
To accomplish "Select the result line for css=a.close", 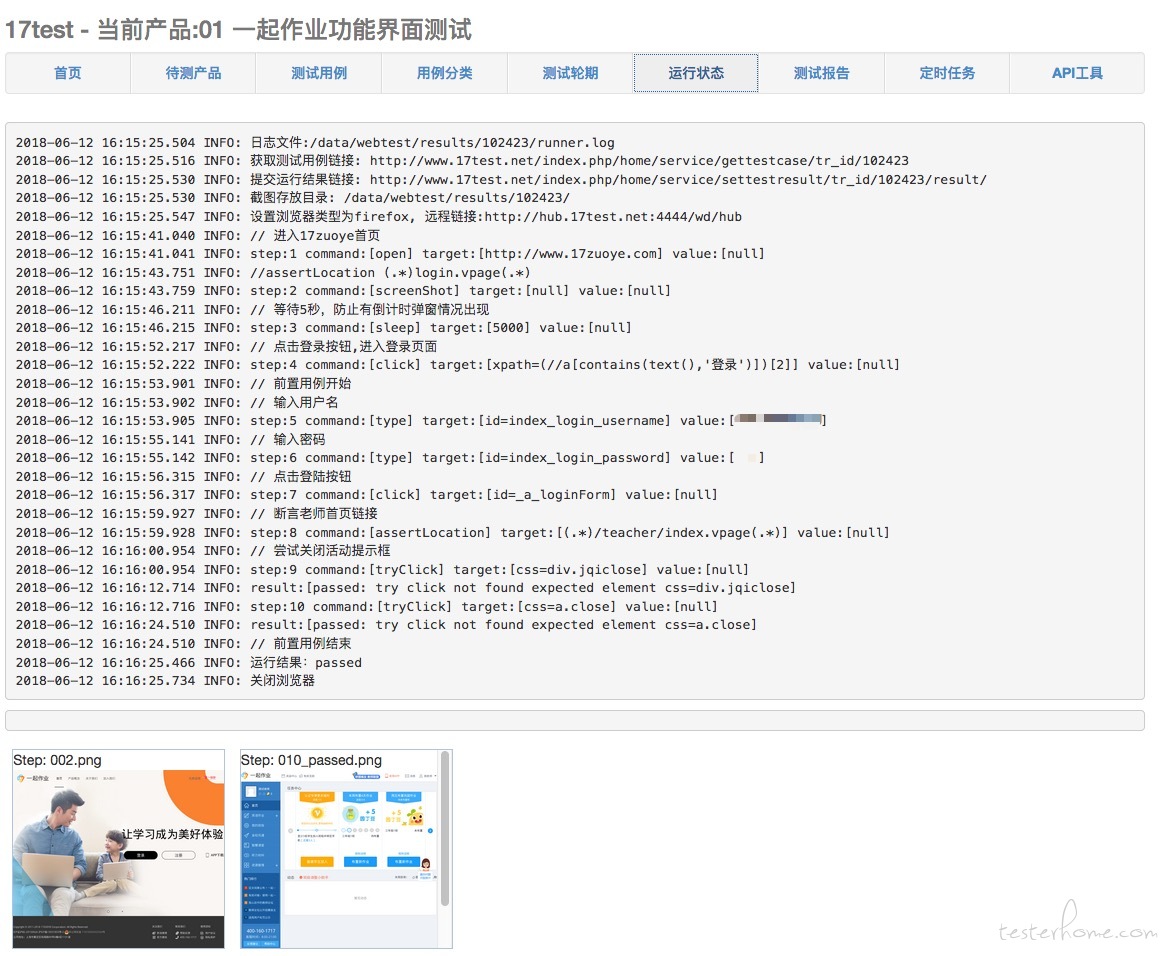I will pyautogui.click(x=386, y=625).
